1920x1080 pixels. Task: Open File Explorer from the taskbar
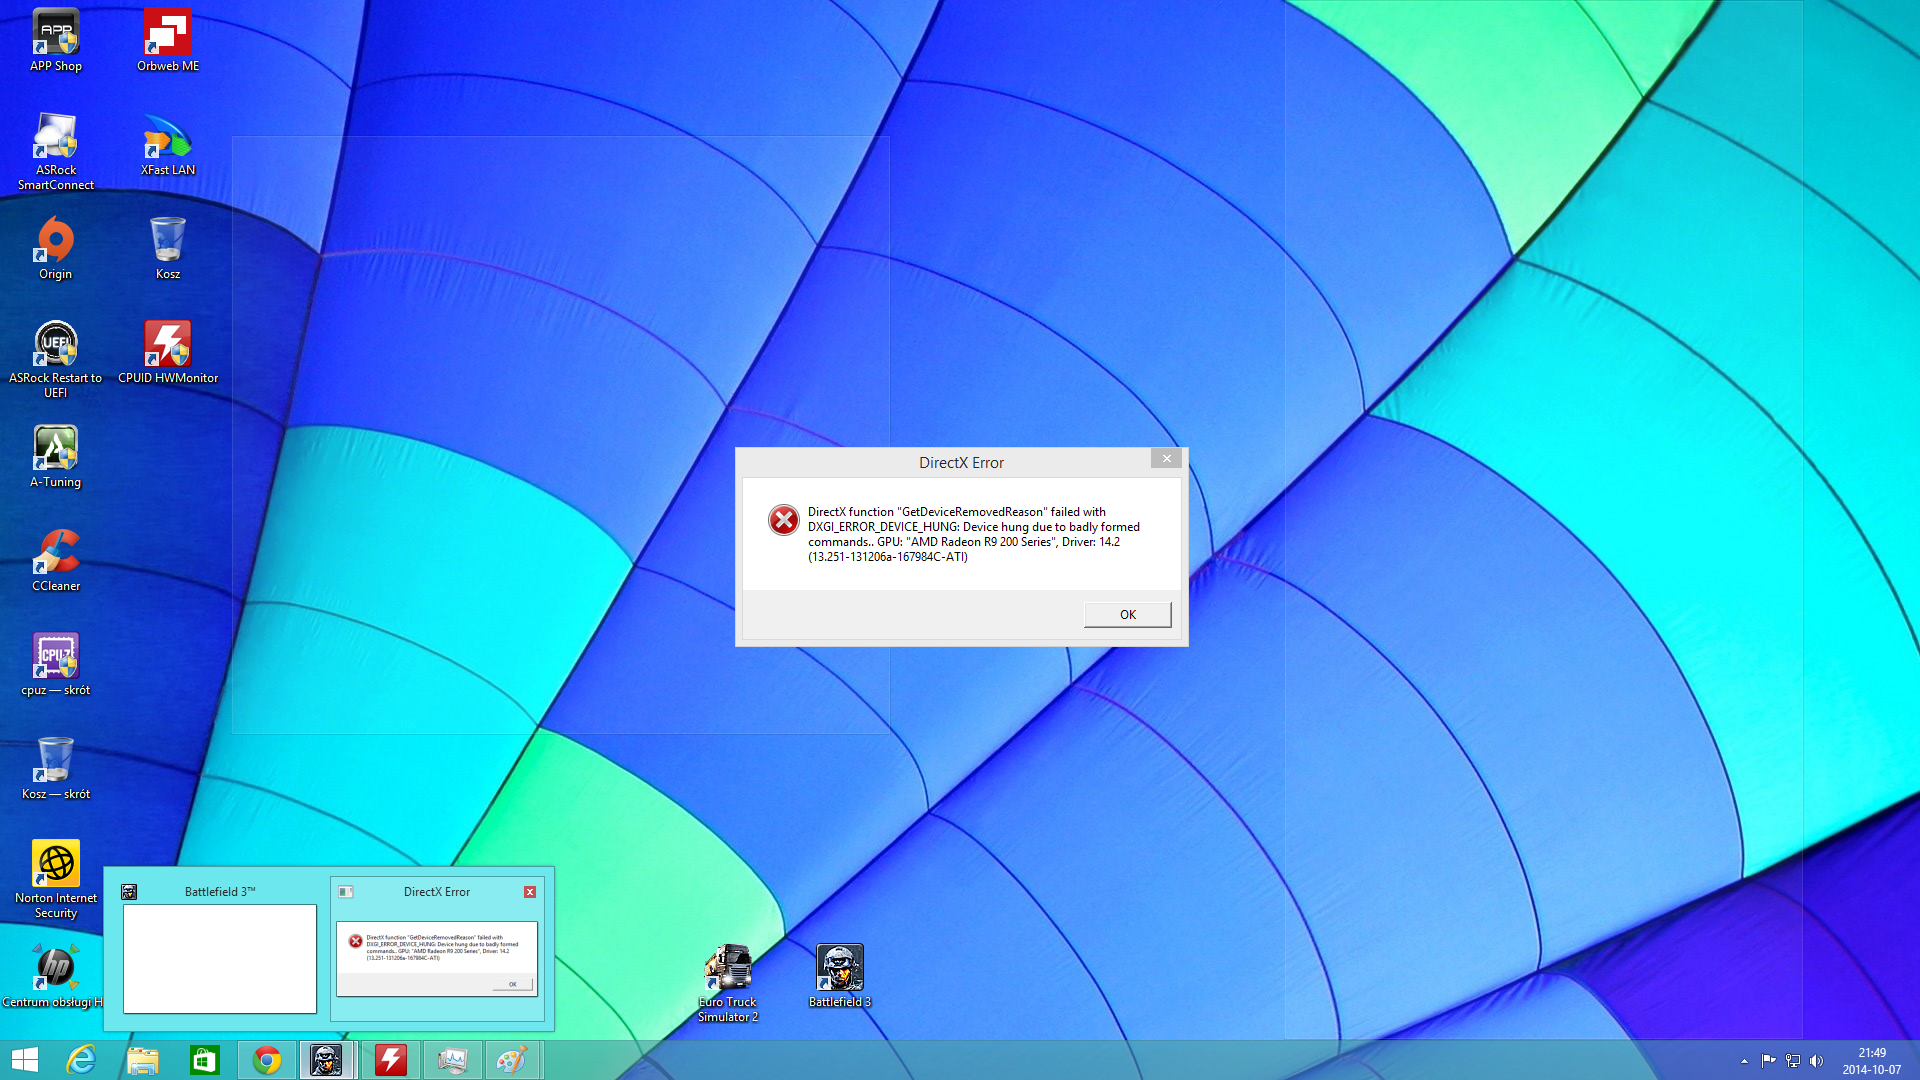(x=143, y=1060)
